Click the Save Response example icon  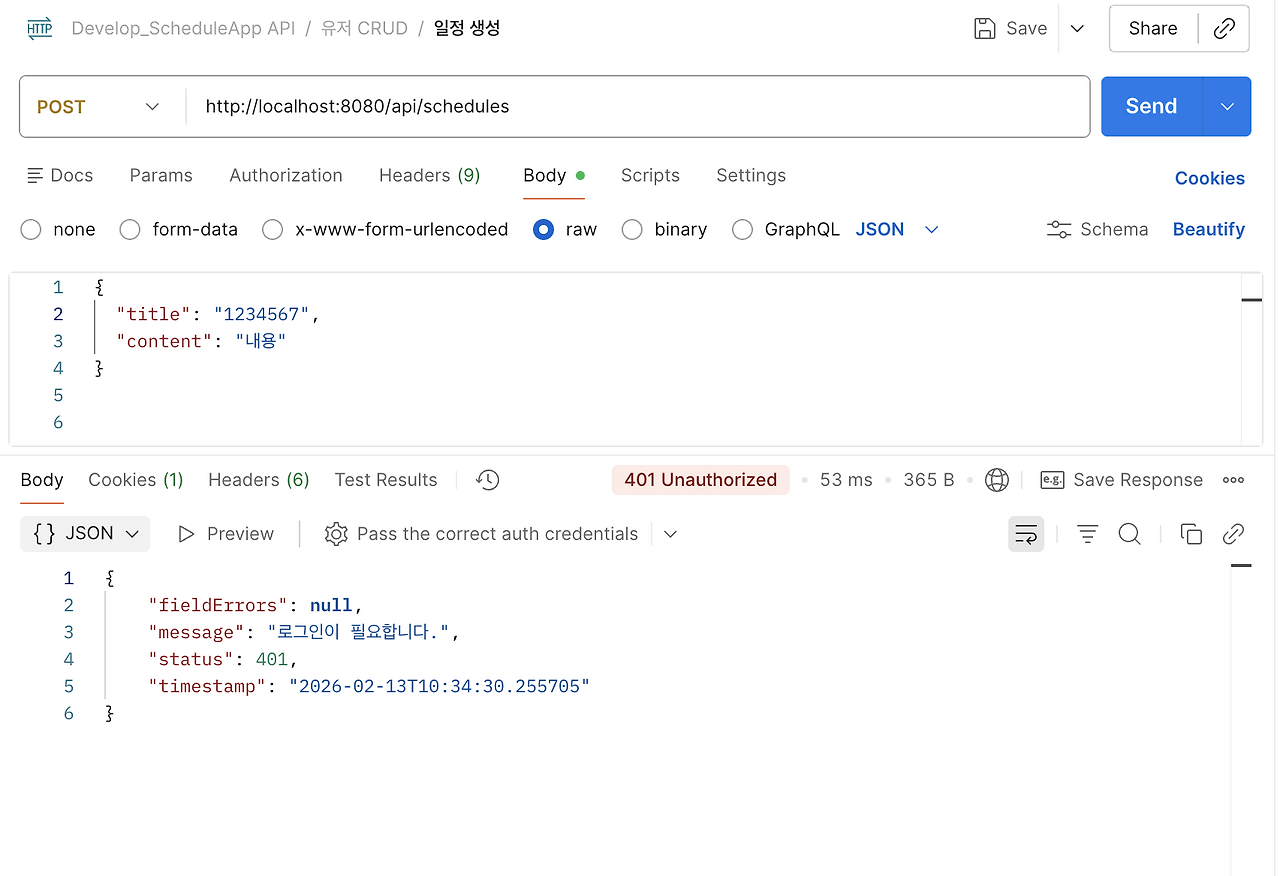1052,480
